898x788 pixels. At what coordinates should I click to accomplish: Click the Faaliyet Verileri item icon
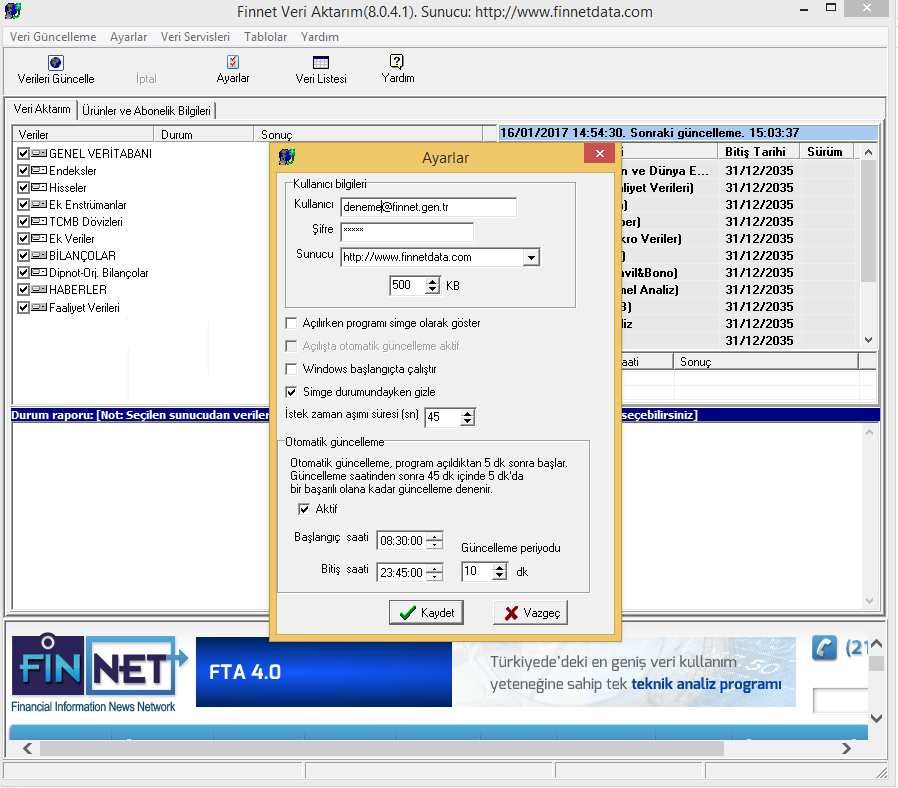click(x=39, y=308)
